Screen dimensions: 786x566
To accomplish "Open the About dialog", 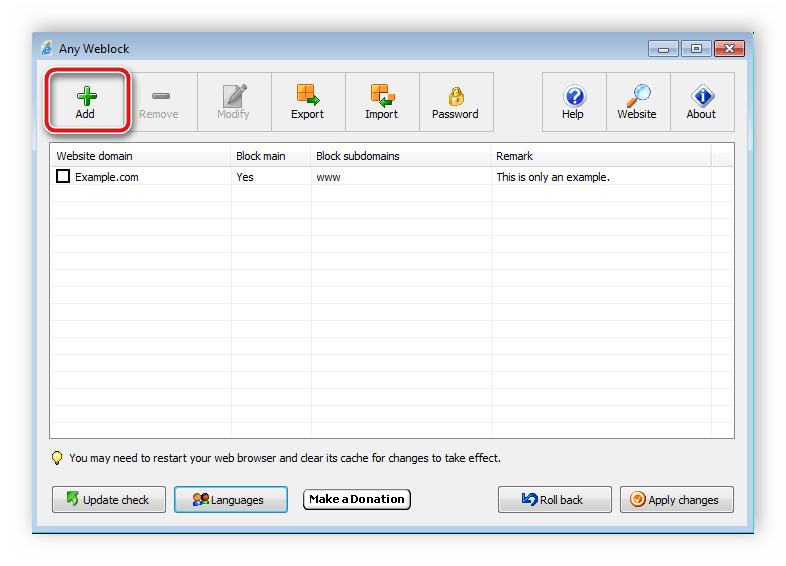I will (x=702, y=102).
